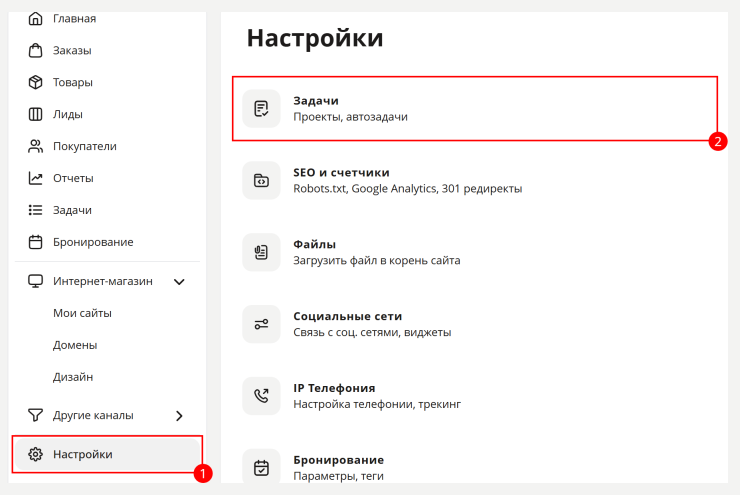Click the Покупатели people icon
The width and height of the screenshot is (740, 495).
(35, 146)
